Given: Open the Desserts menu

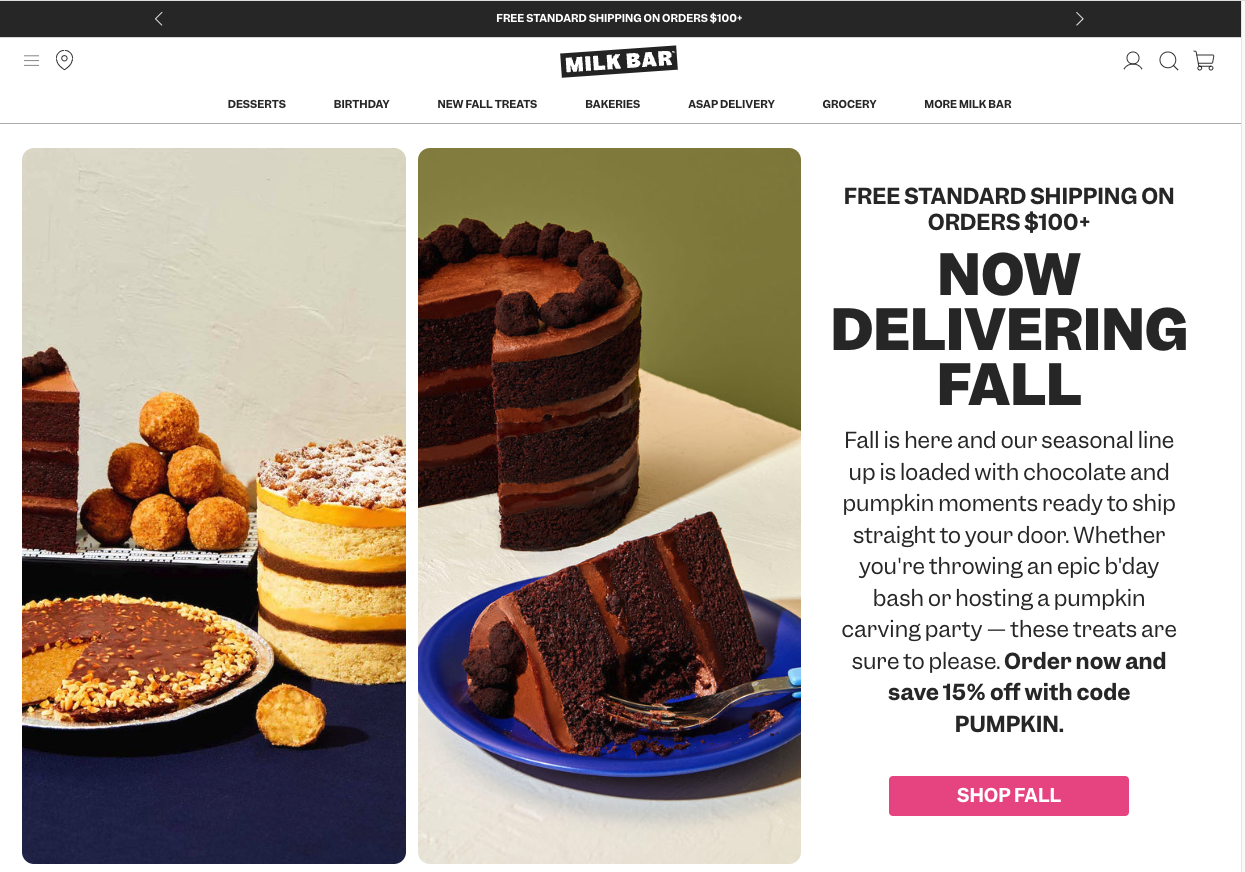Looking at the screenshot, I should (257, 104).
